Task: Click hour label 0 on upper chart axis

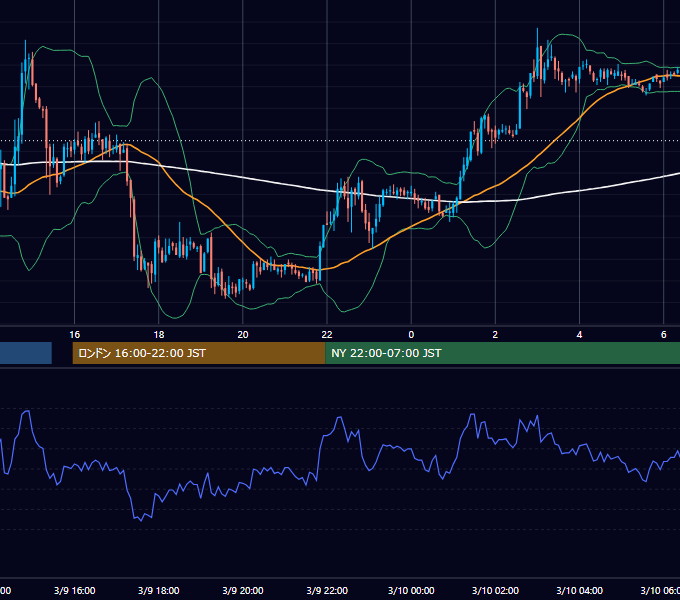Action: tap(411, 334)
